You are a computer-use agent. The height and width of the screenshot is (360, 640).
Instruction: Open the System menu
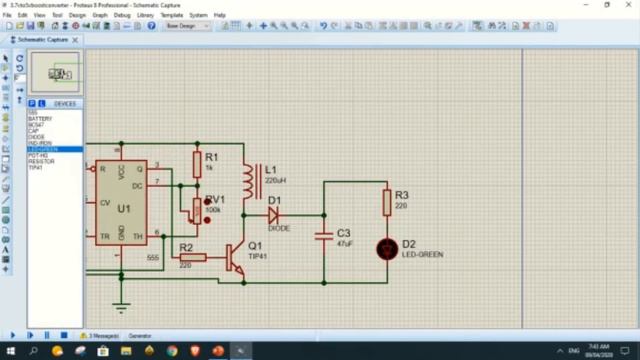point(198,15)
